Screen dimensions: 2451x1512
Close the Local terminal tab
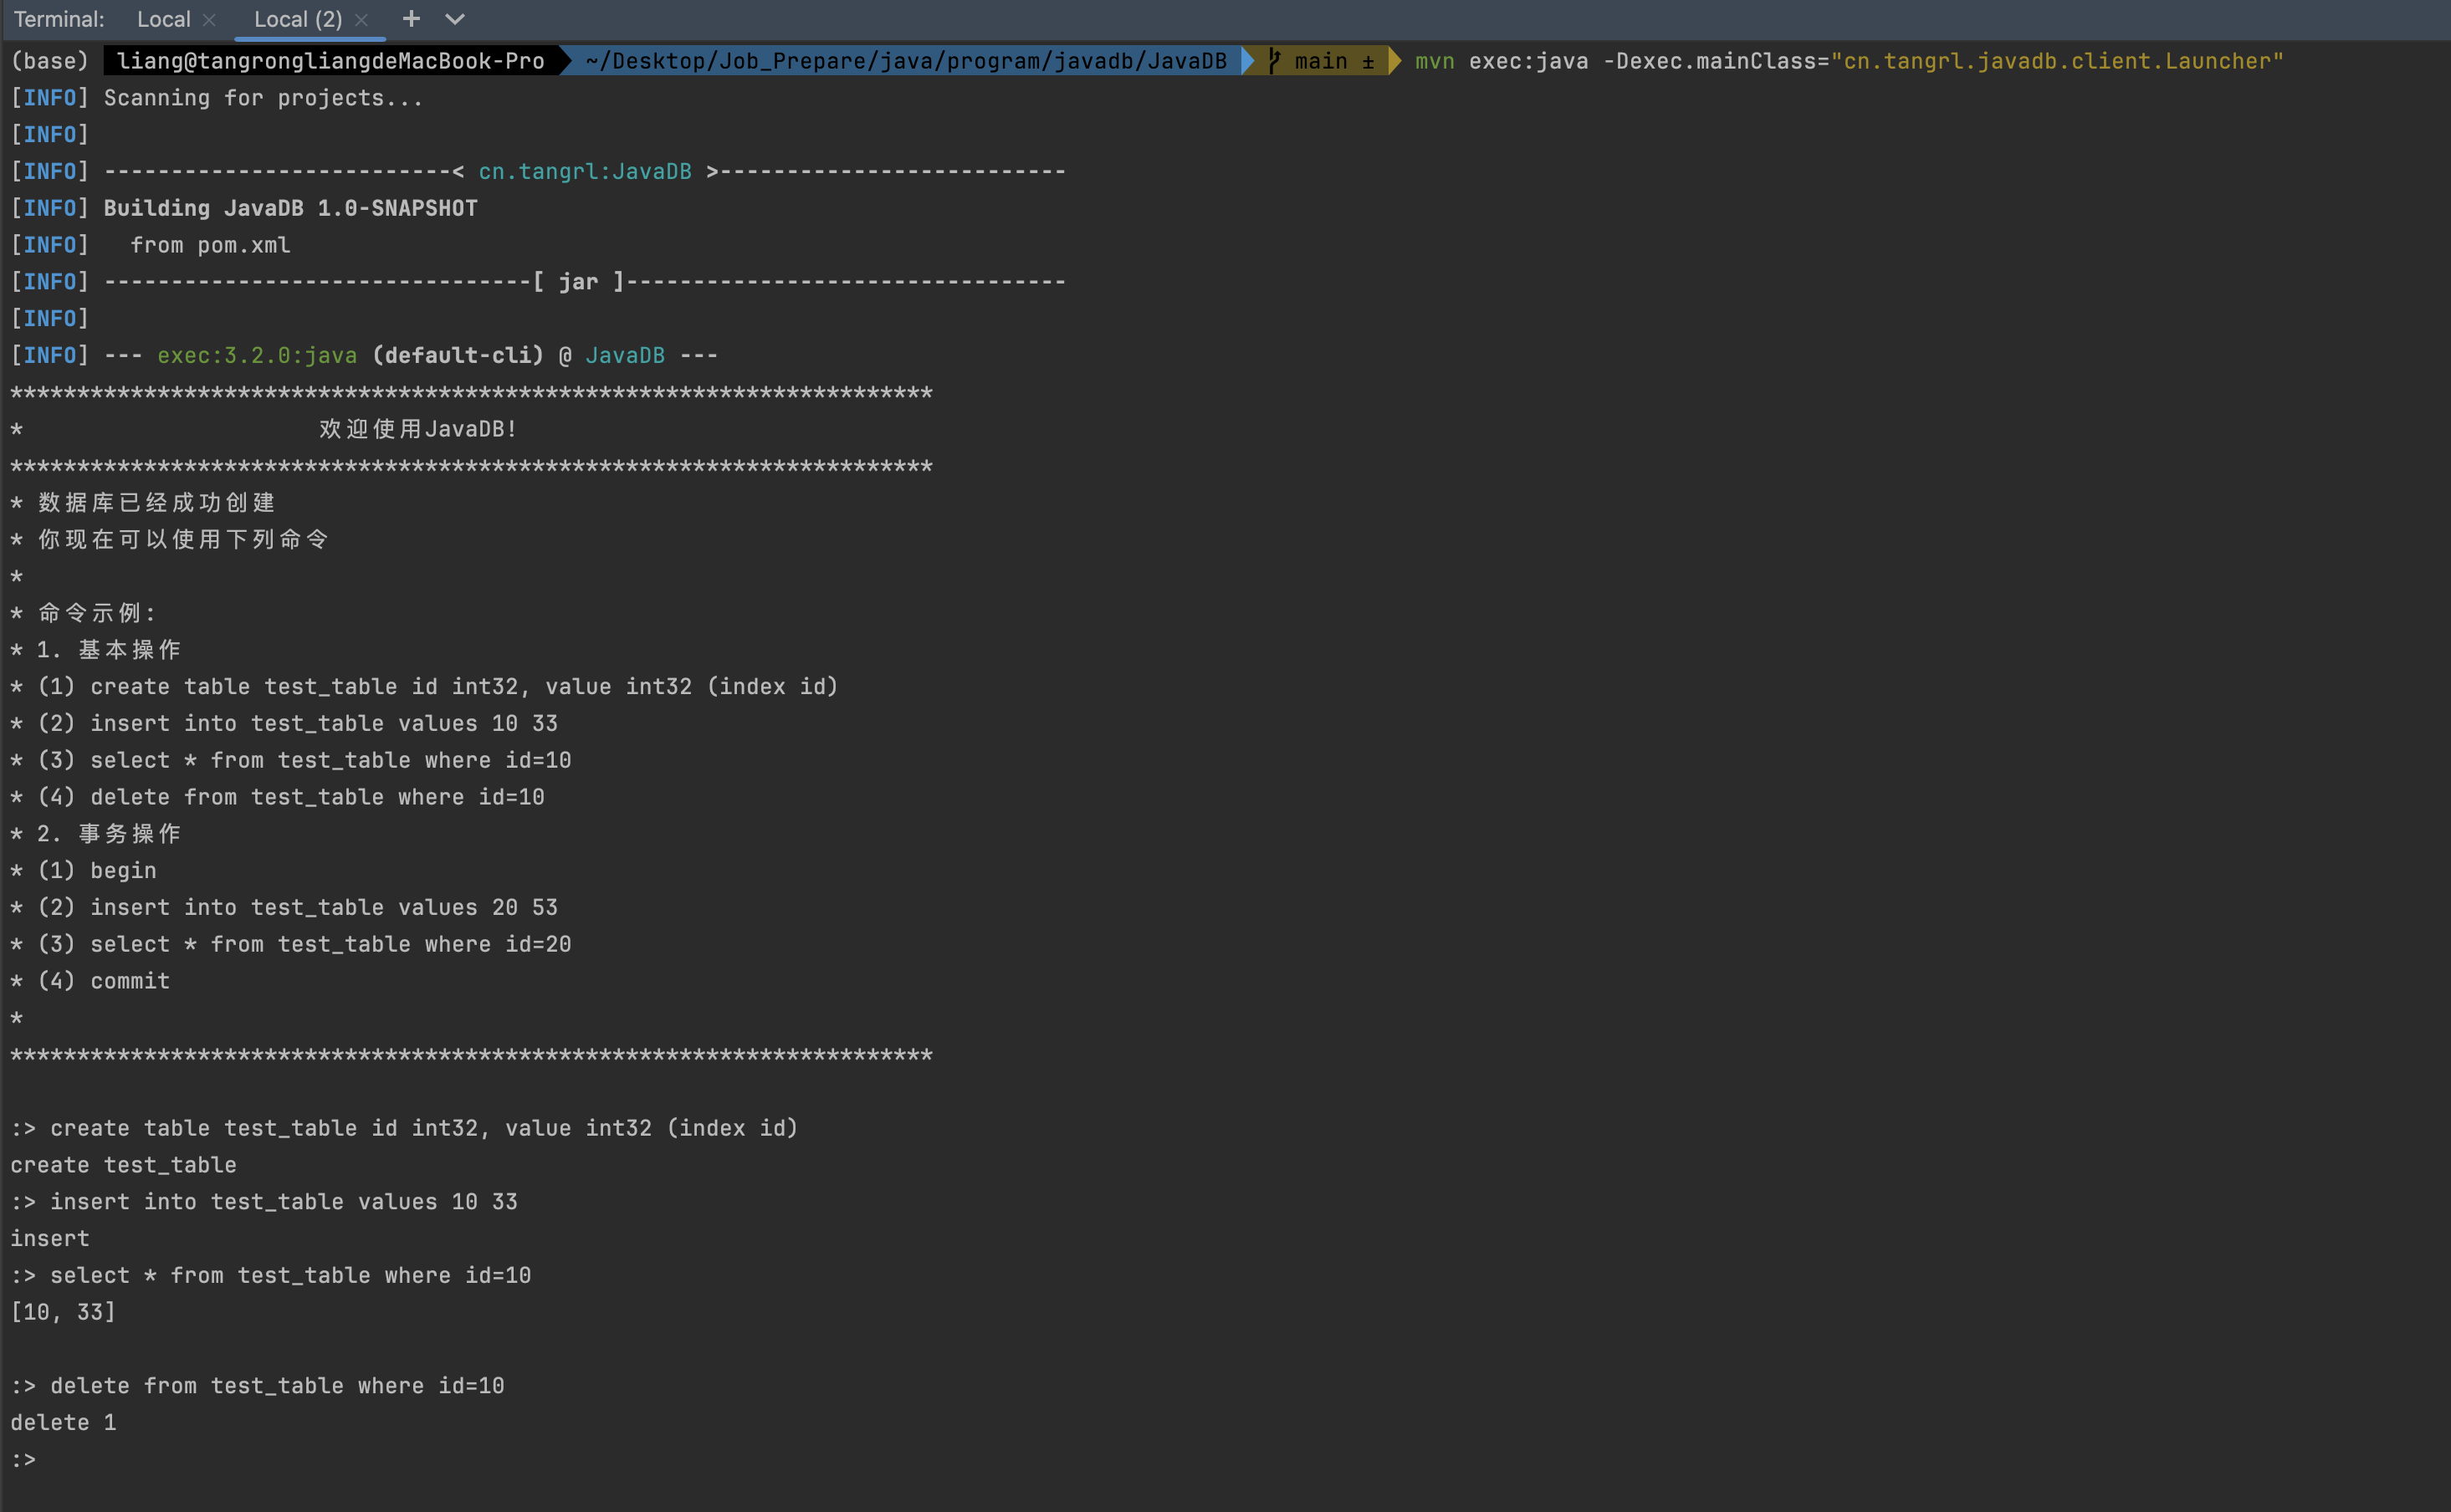[x=209, y=20]
